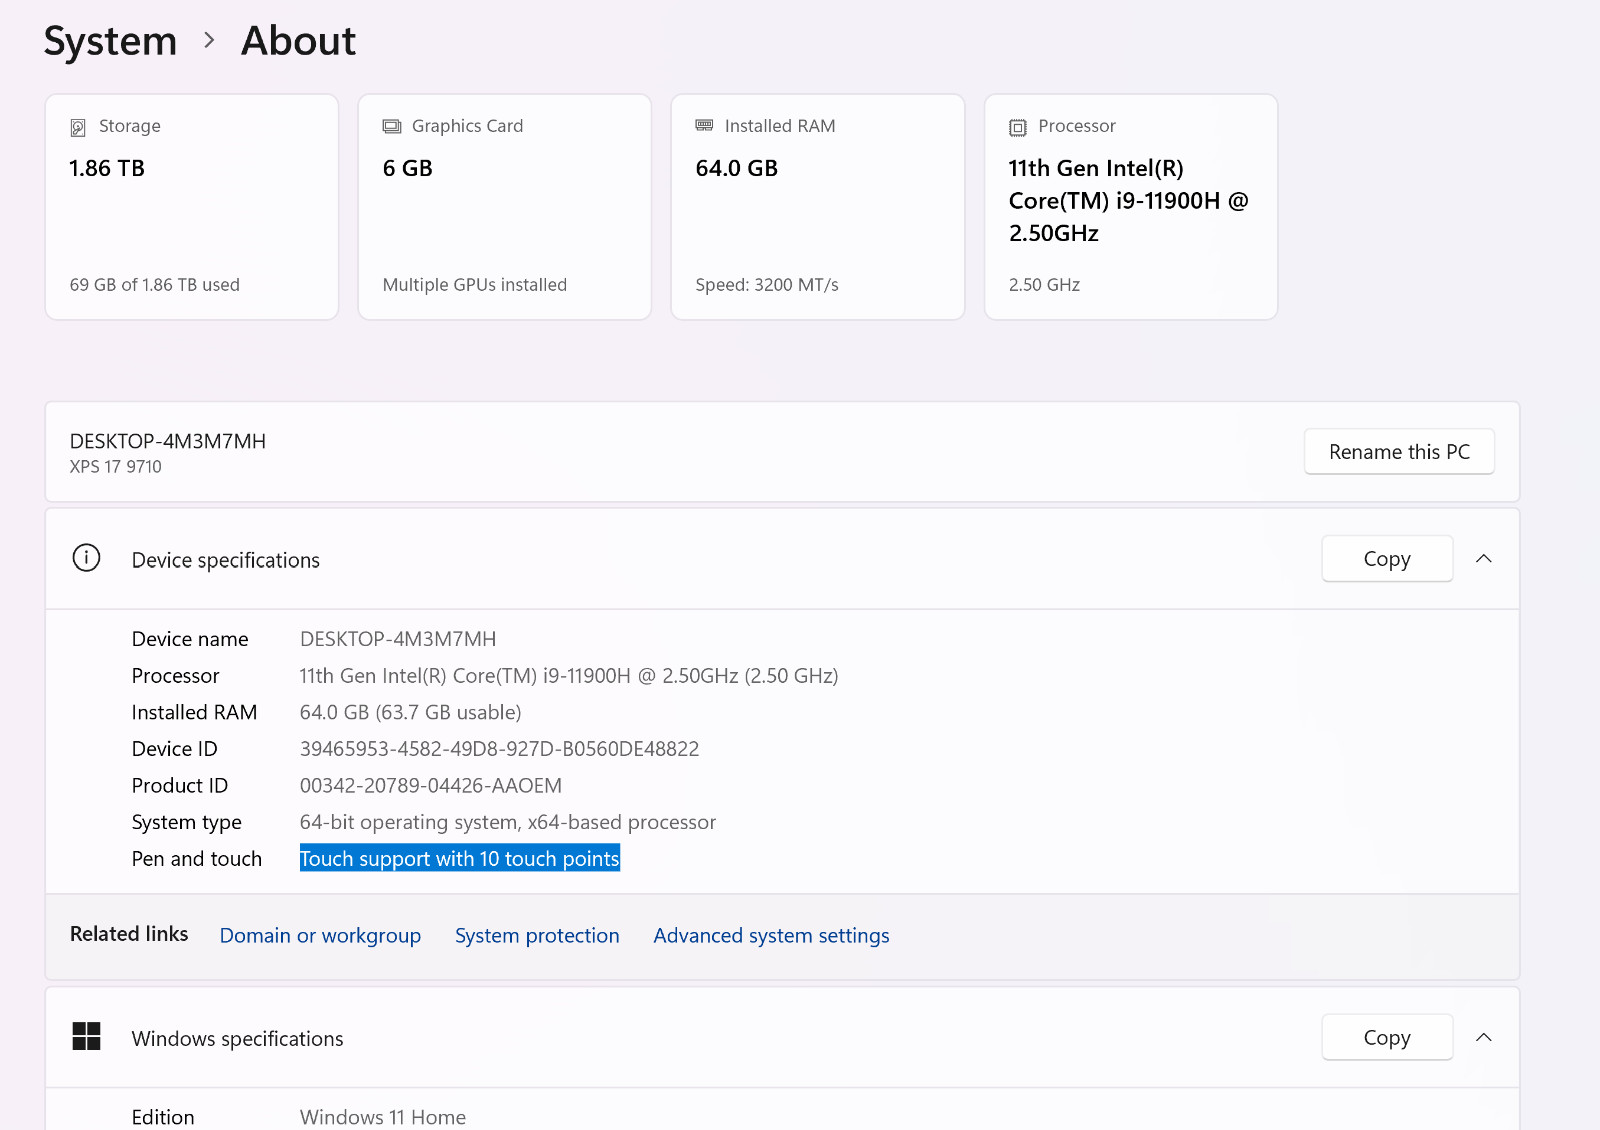Open Advanced system settings link
This screenshot has height=1130, width=1600.
click(x=771, y=936)
